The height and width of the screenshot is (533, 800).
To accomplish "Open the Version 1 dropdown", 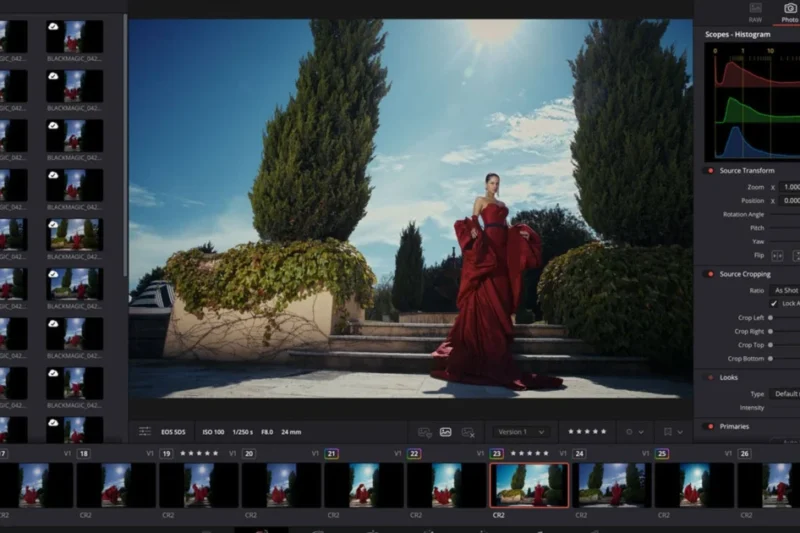I will tap(521, 432).
